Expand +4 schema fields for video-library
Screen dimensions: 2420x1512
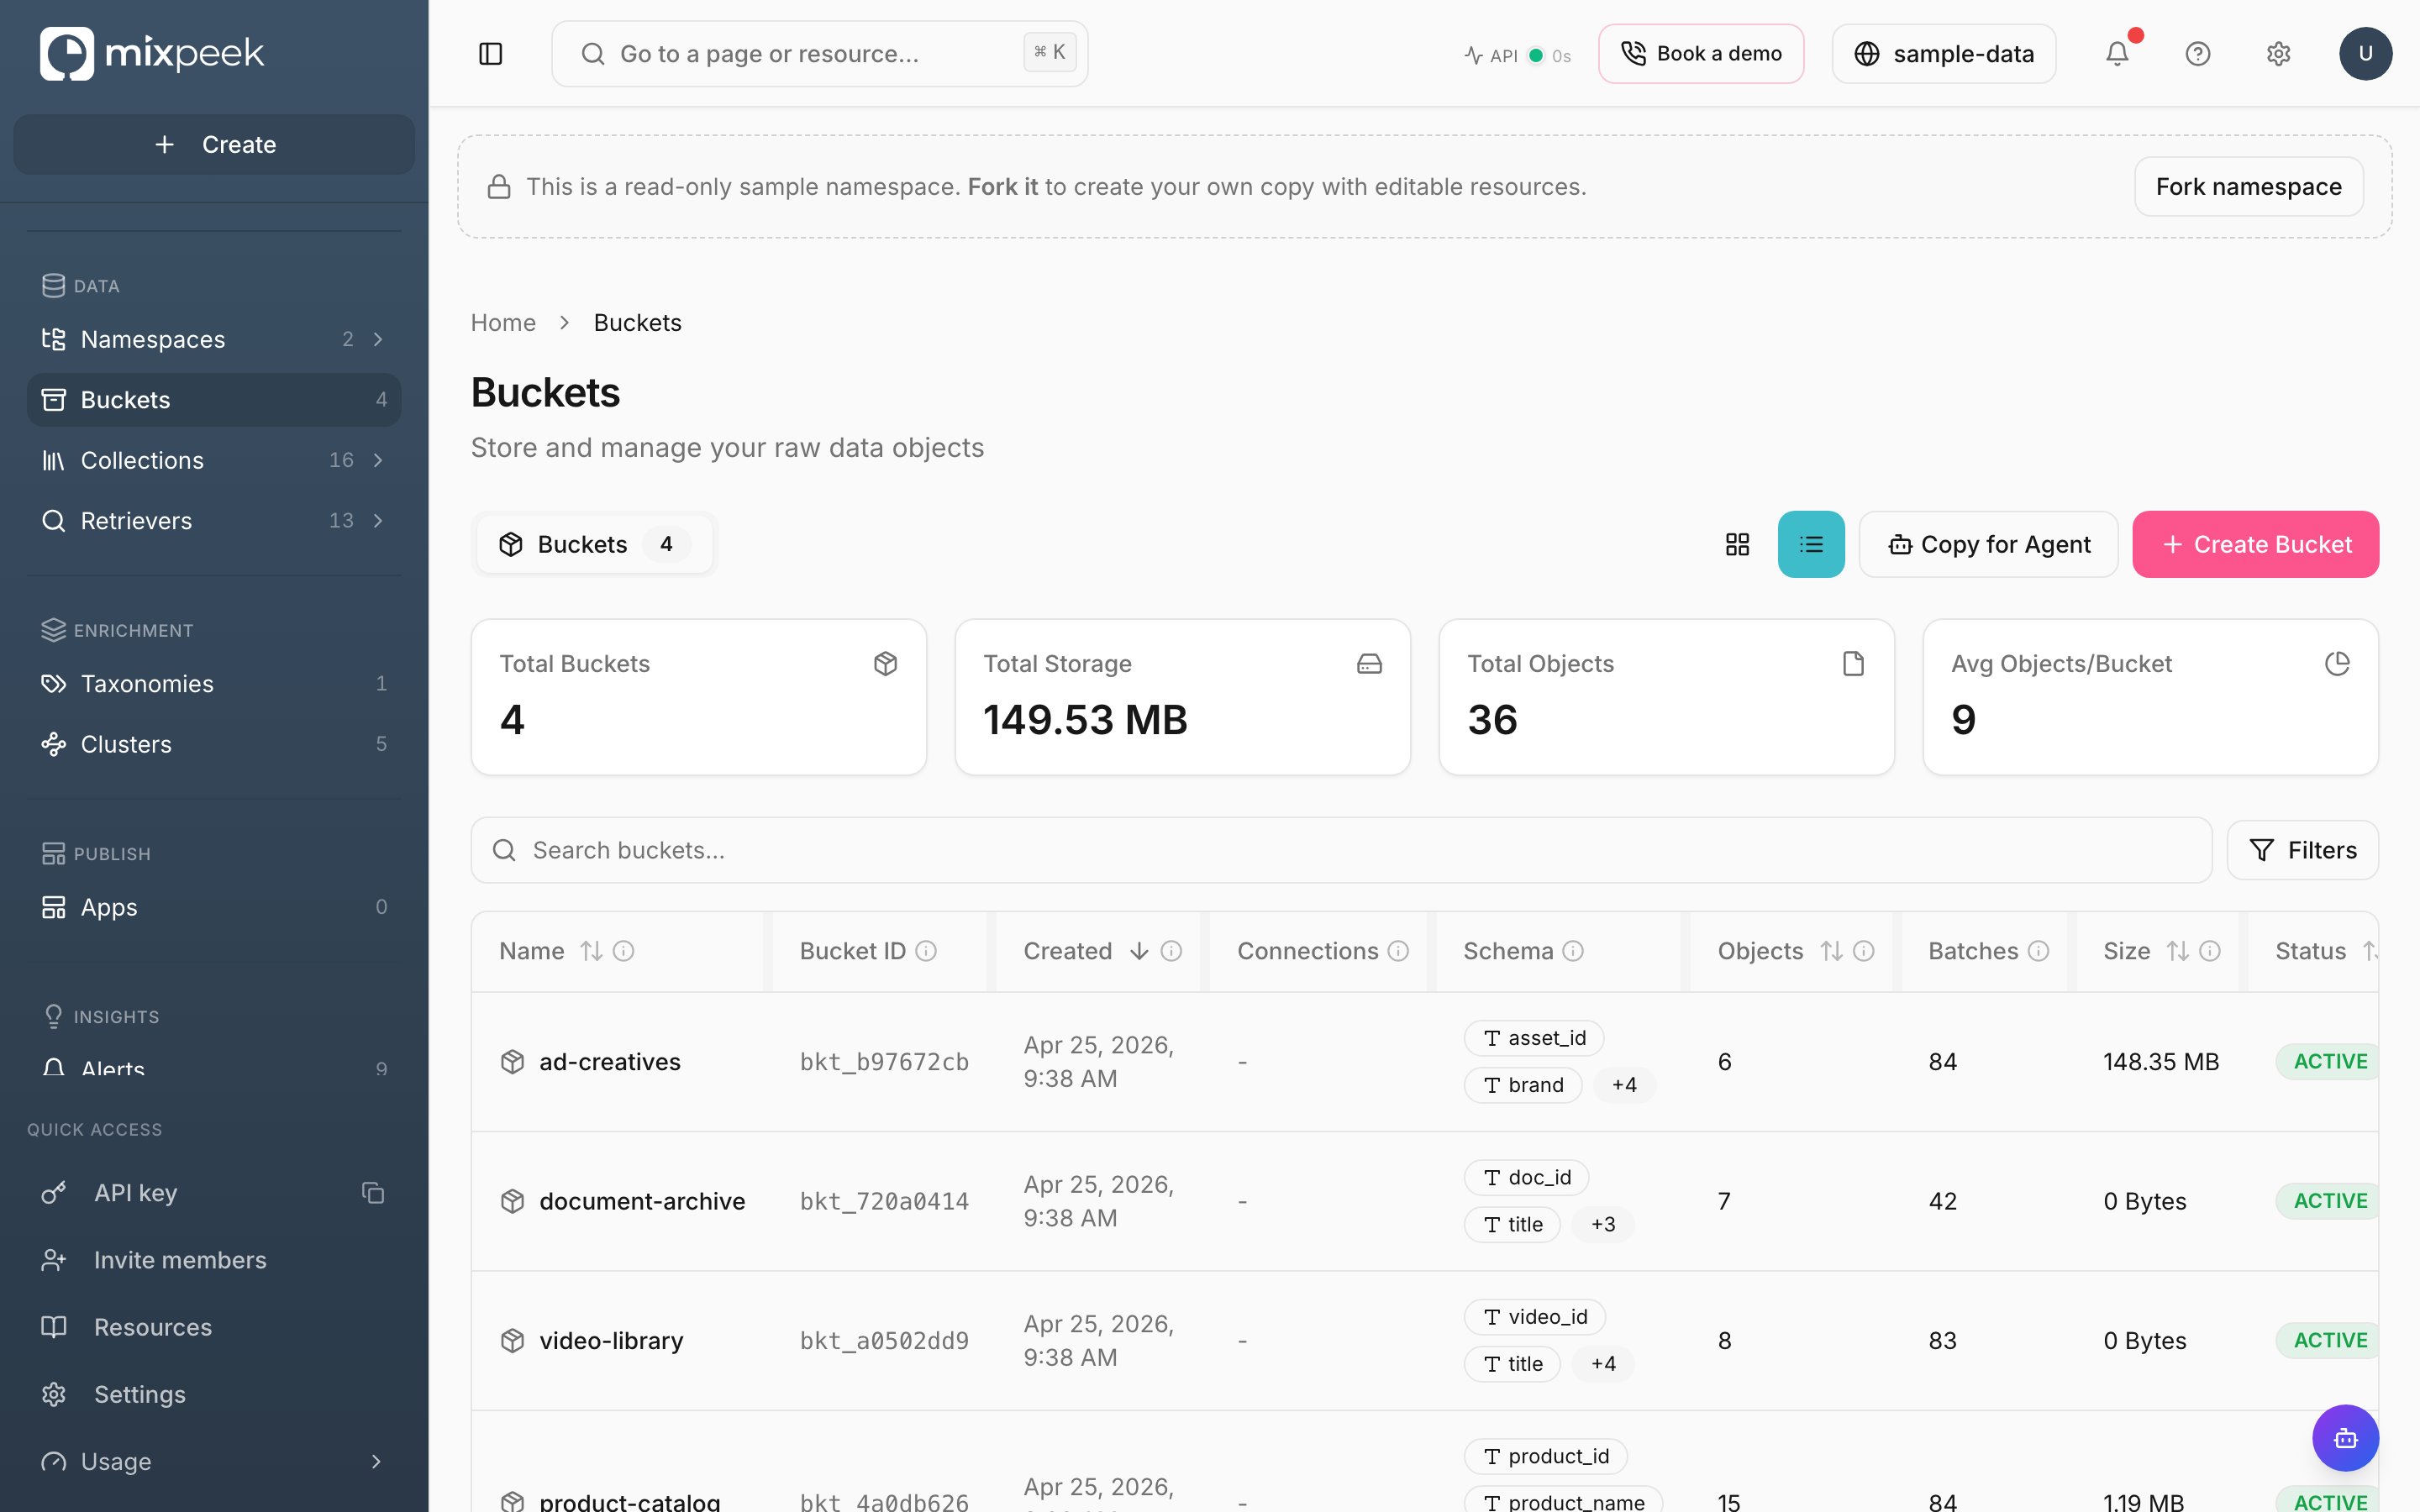(x=1602, y=1364)
